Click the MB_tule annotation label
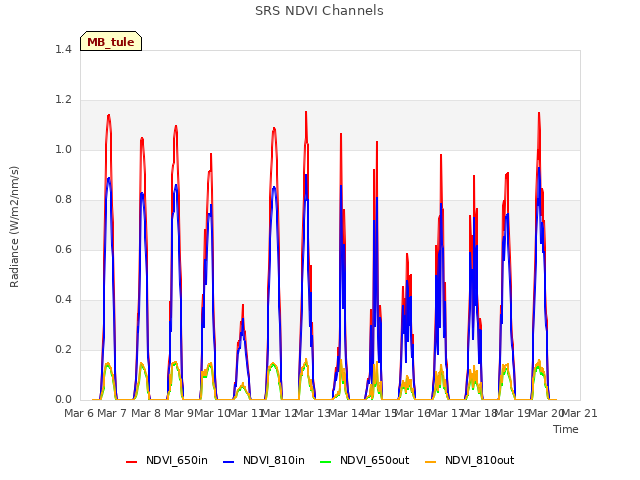Screen dimensions: 640x480 pyautogui.click(x=111, y=41)
